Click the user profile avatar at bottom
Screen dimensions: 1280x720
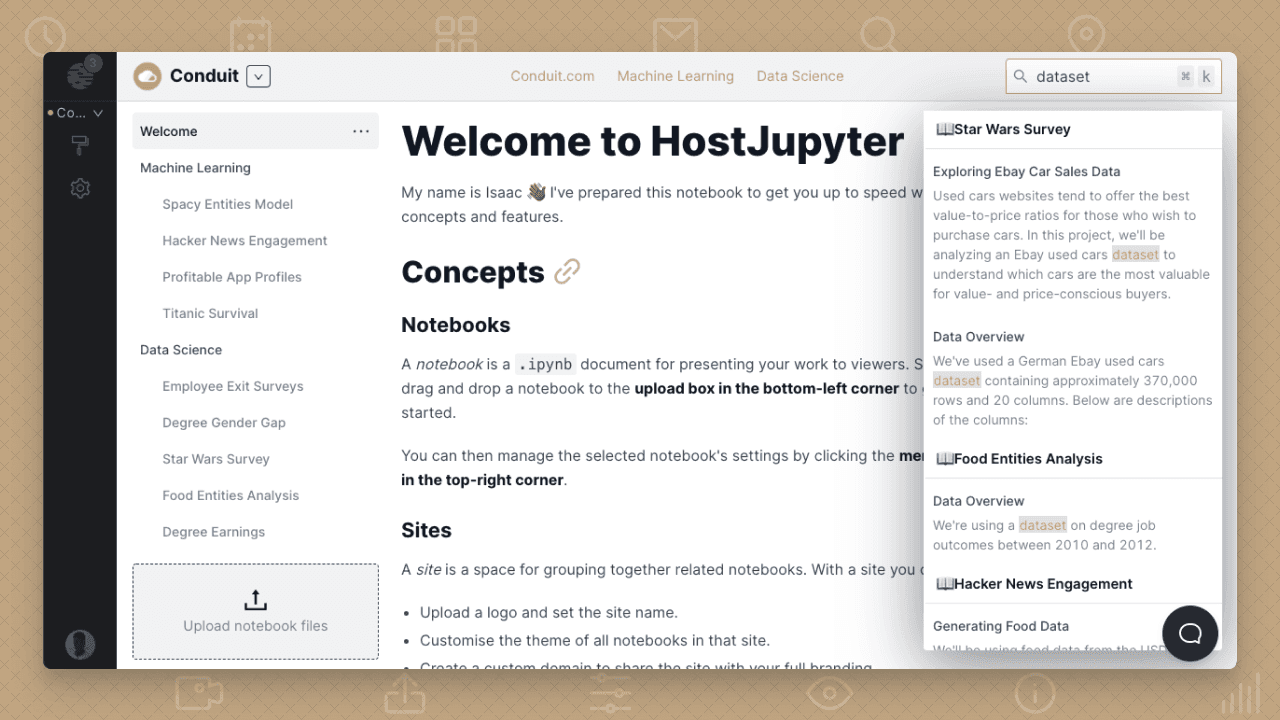point(80,645)
